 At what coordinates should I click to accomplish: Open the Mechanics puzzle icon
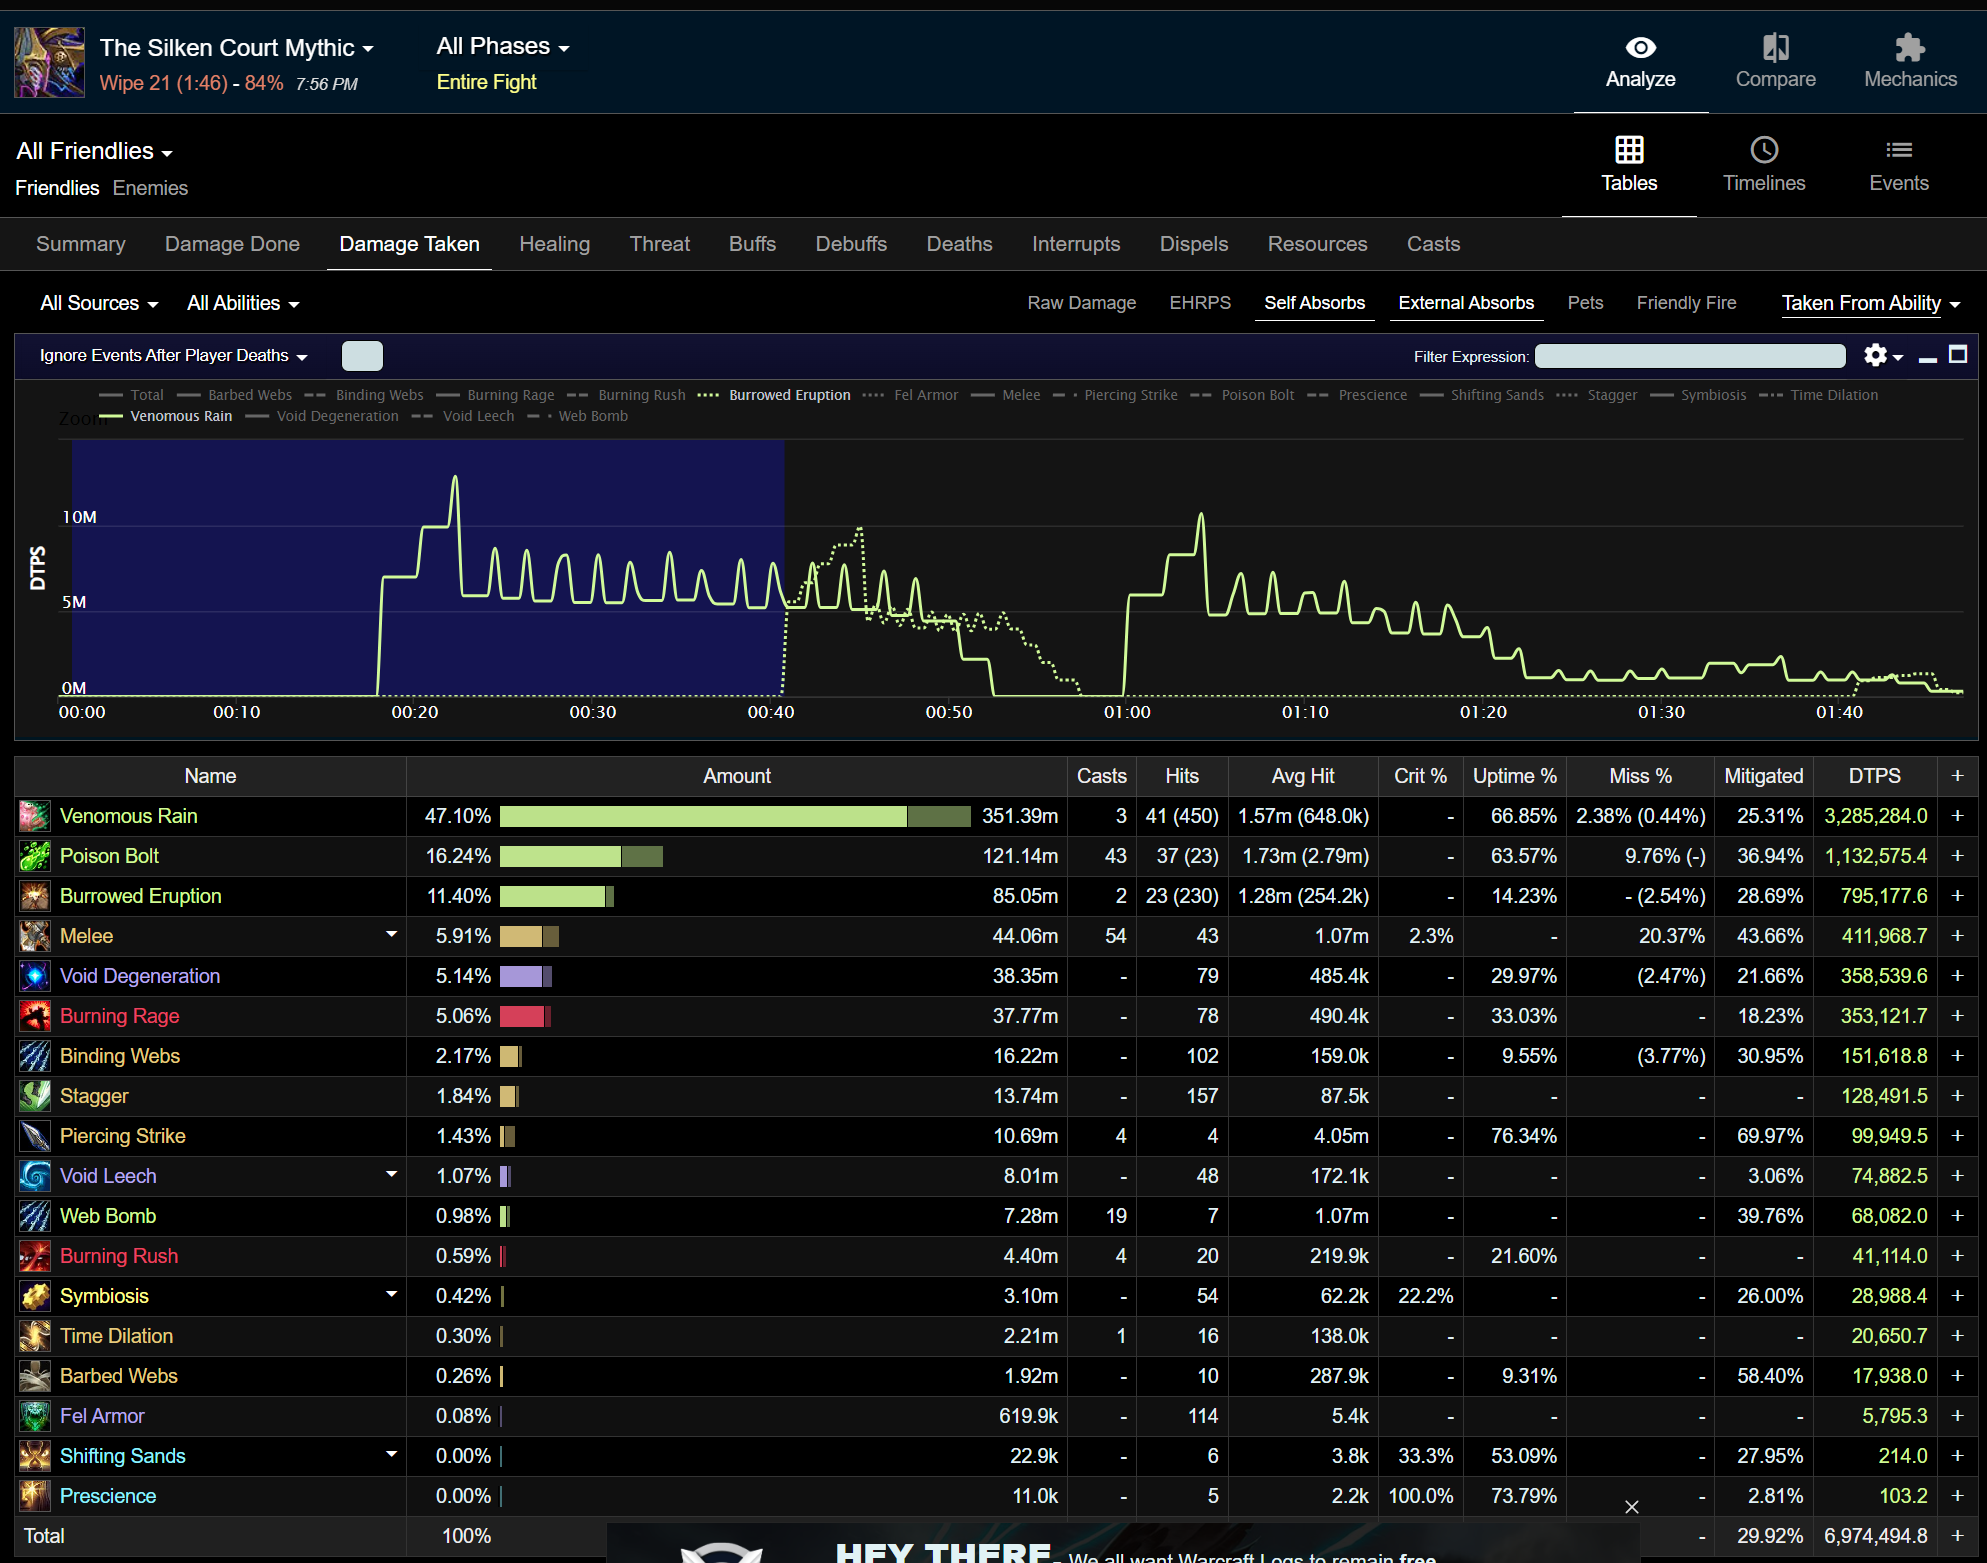point(1909,48)
